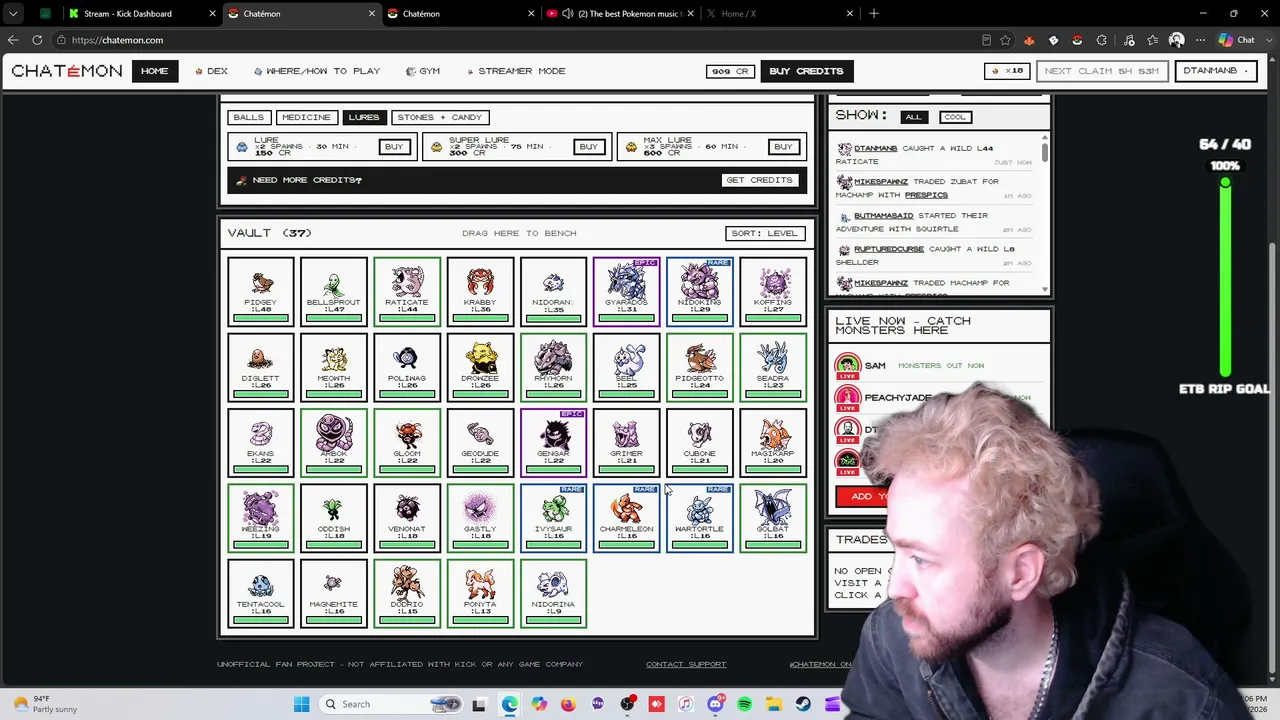Open the Stones + Candy shop tab
Screen dimensions: 1280x720
[439, 117]
